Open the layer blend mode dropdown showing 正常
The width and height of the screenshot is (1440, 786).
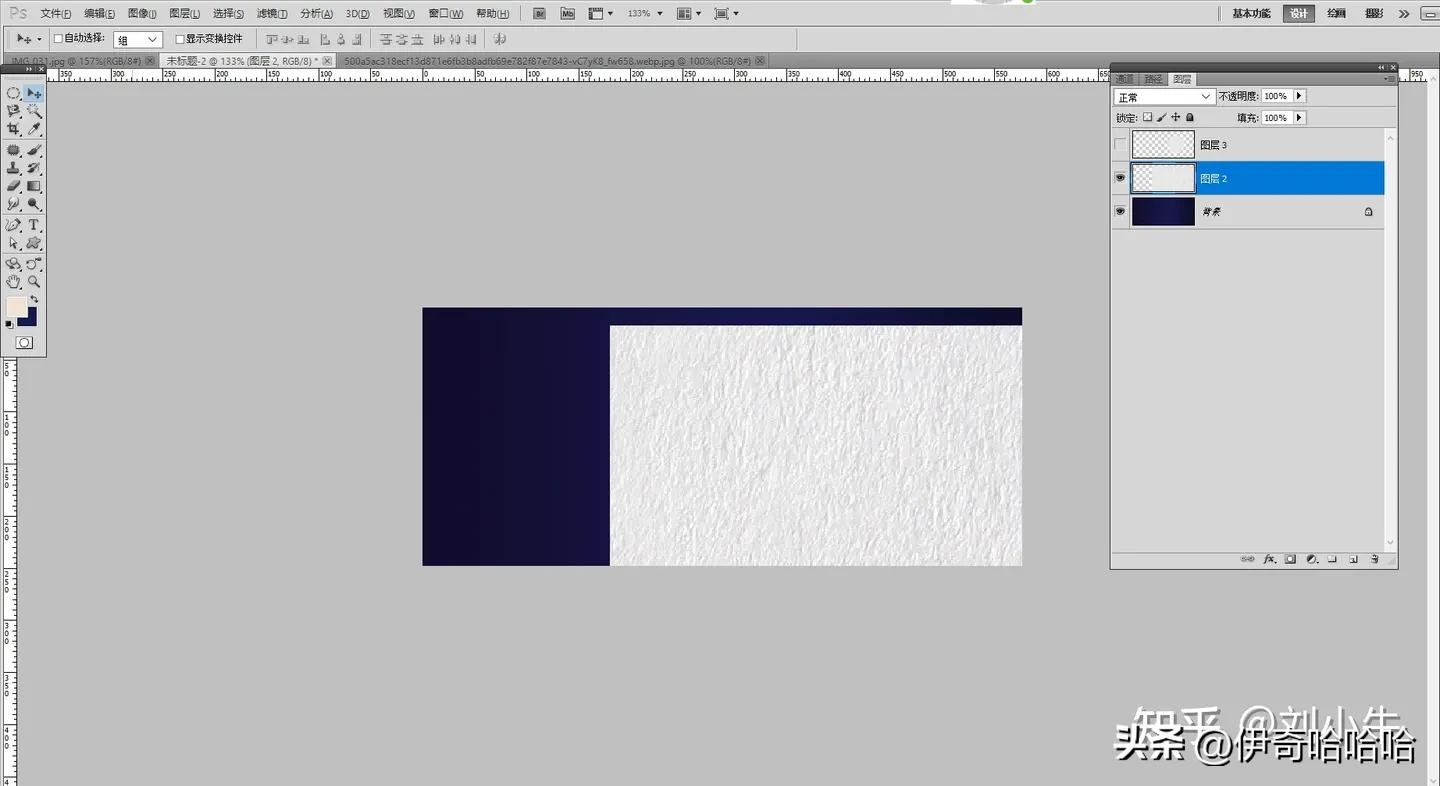coord(1163,96)
